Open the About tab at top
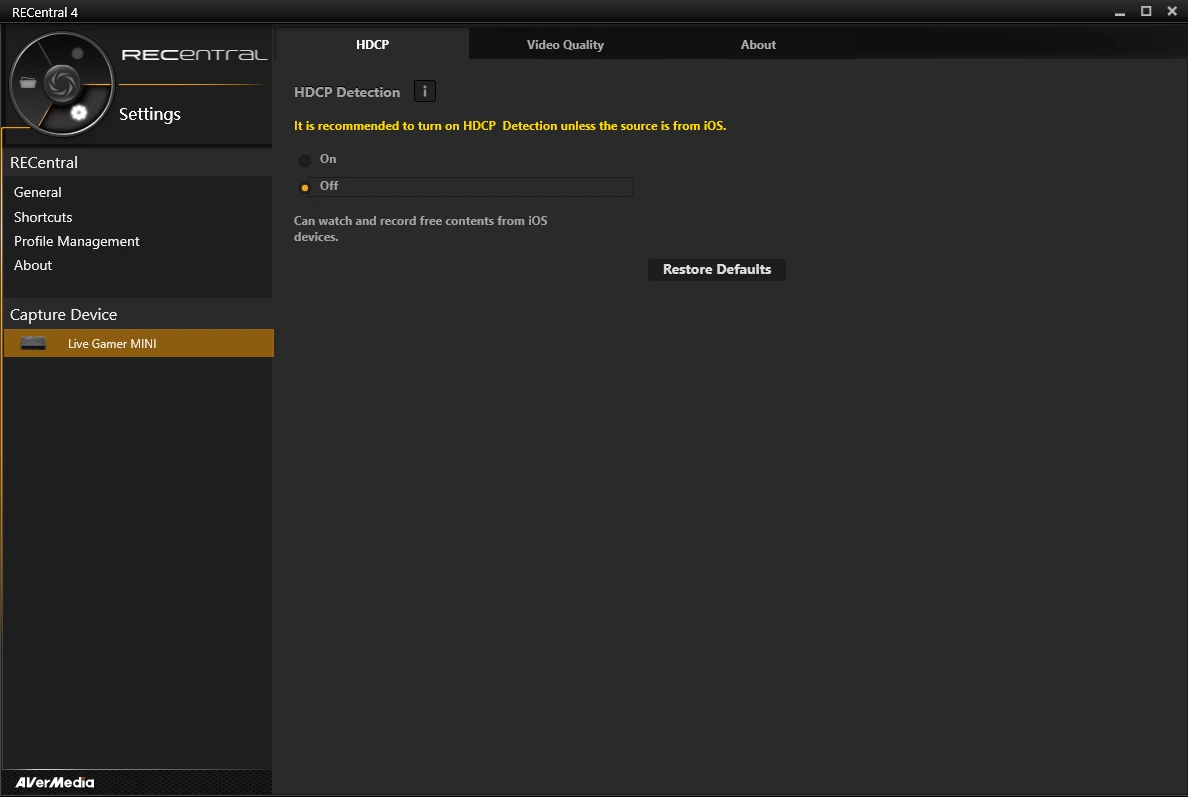 (x=758, y=45)
